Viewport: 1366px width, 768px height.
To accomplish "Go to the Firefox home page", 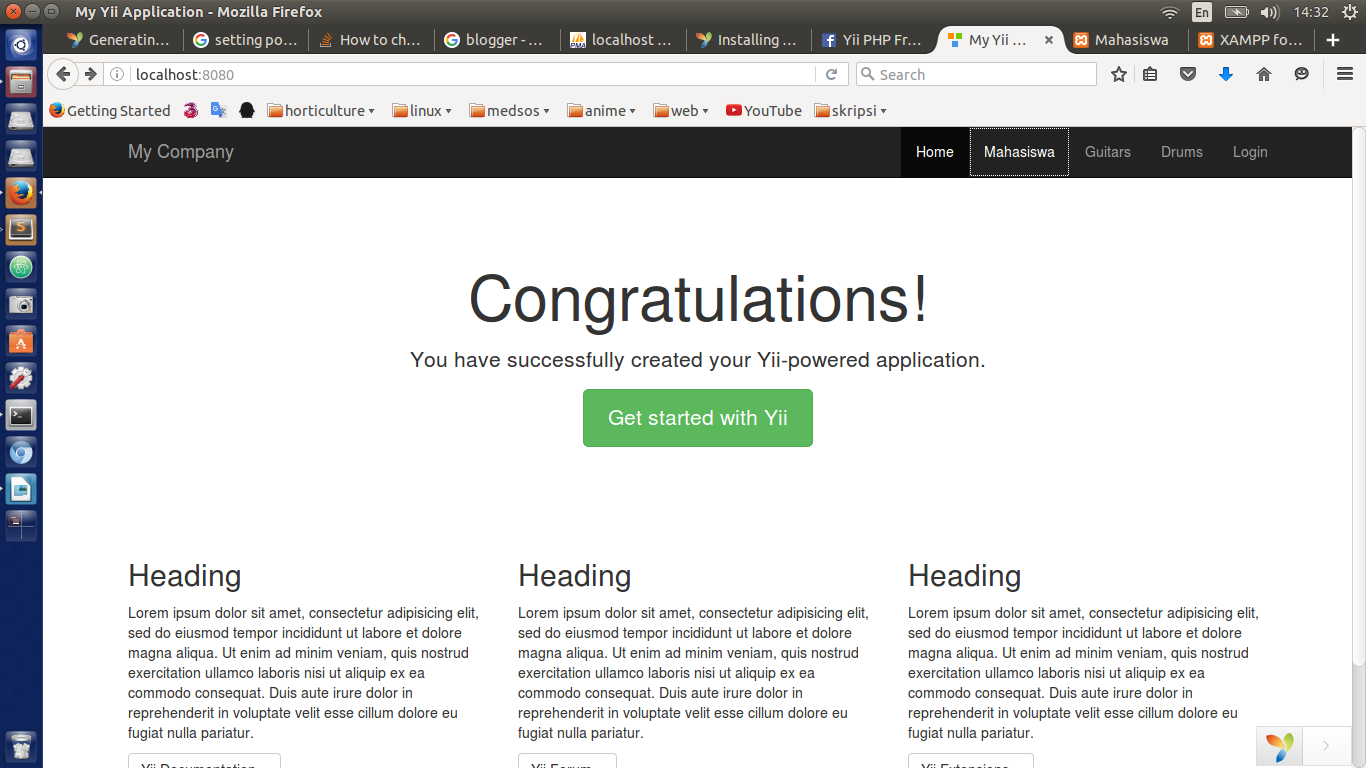I will (x=1263, y=74).
